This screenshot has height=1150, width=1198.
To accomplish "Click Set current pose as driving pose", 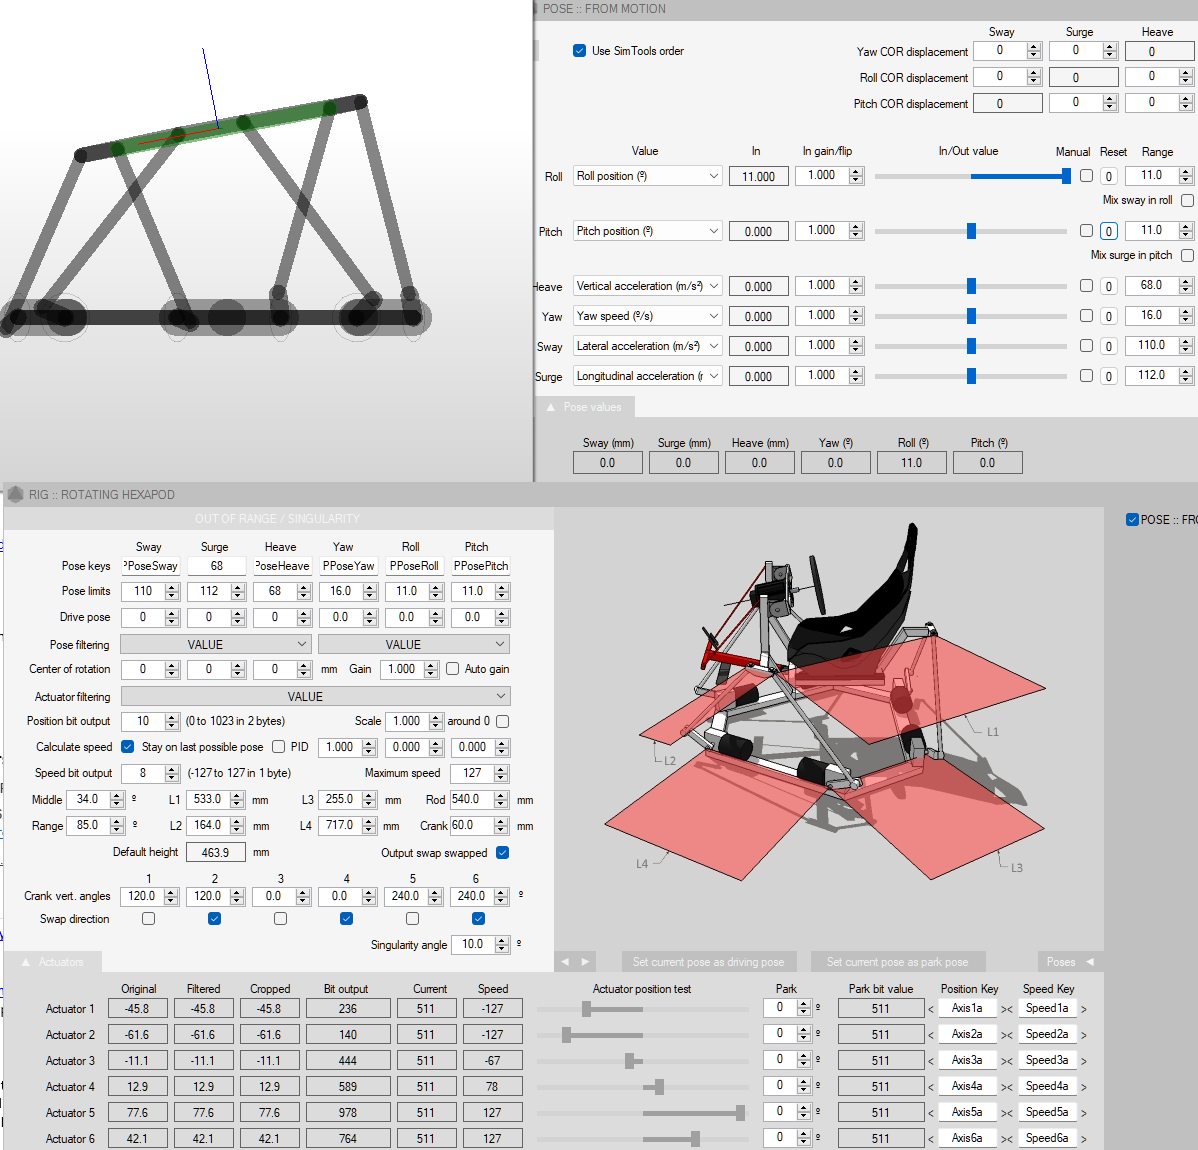I will tap(708, 962).
